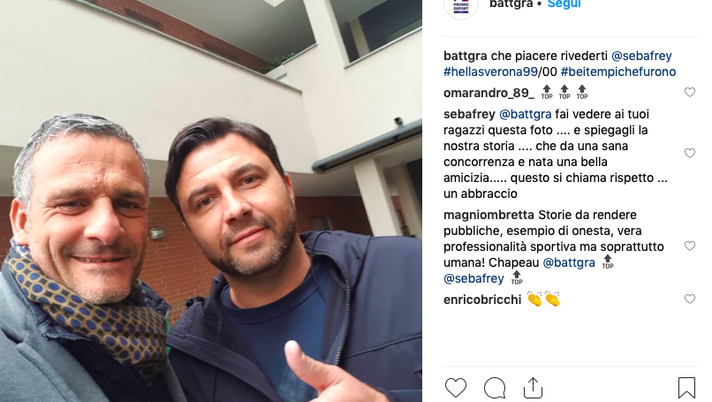The width and height of the screenshot is (712, 402).
Task: Open the comment speech bubble icon
Action: click(x=494, y=387)
